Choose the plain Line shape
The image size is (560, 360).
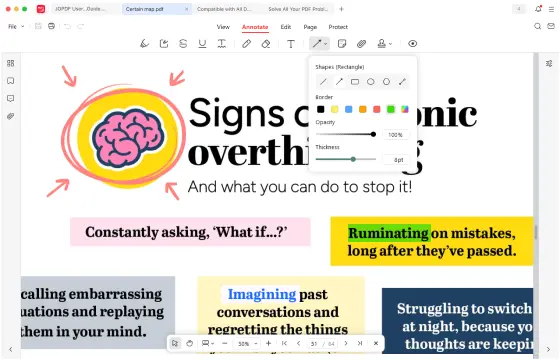coord(323,82)
